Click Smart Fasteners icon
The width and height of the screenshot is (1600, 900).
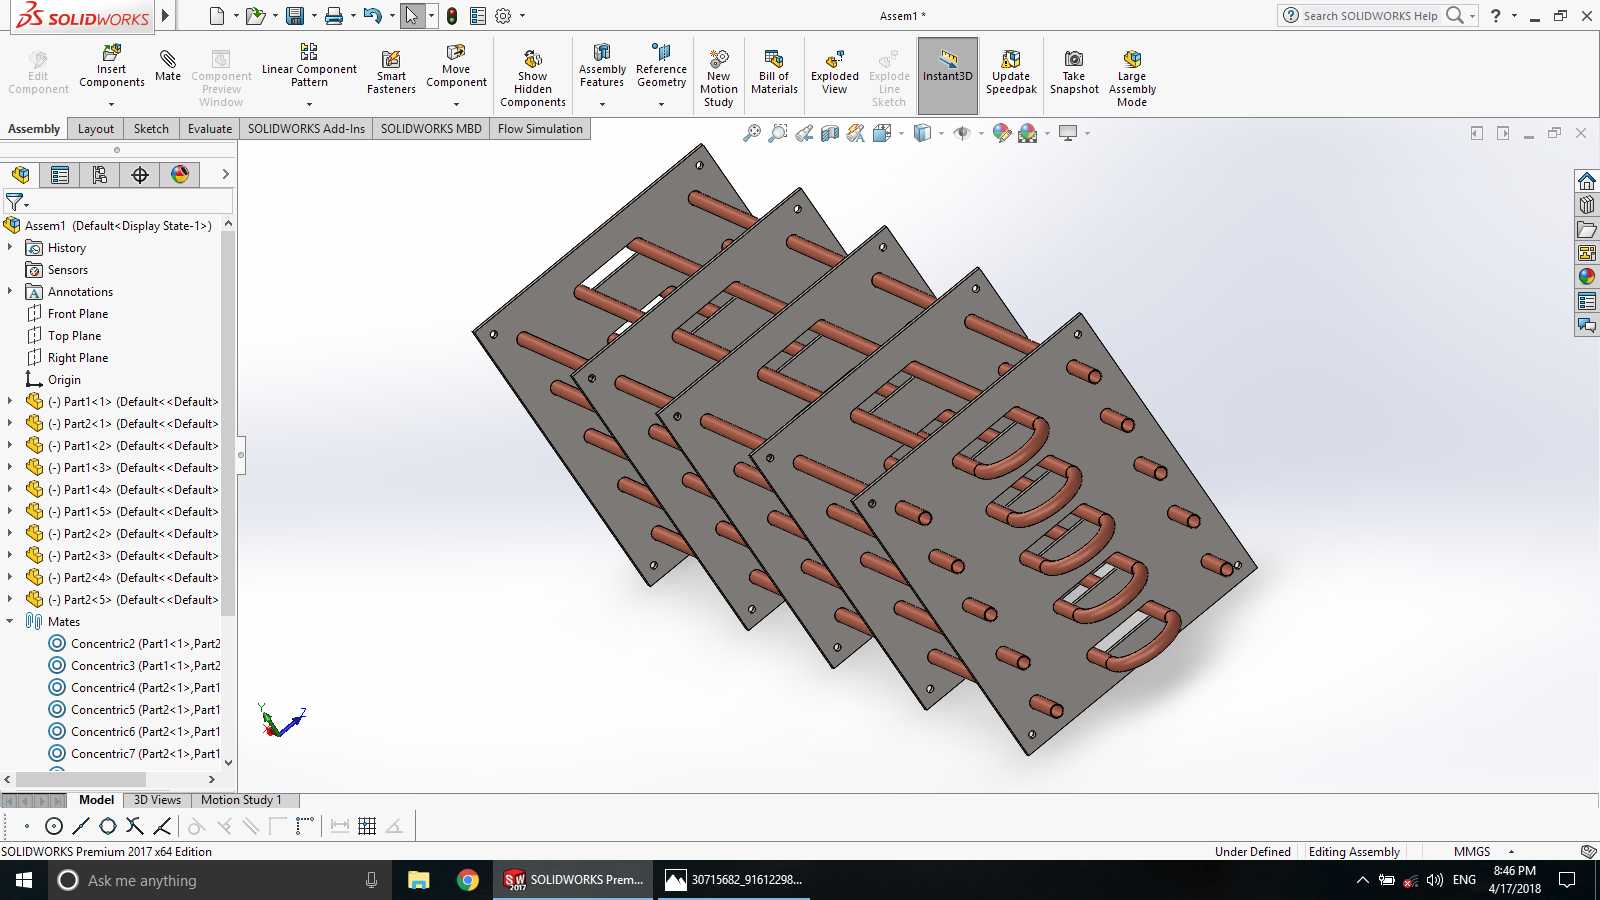click(391, 72)
